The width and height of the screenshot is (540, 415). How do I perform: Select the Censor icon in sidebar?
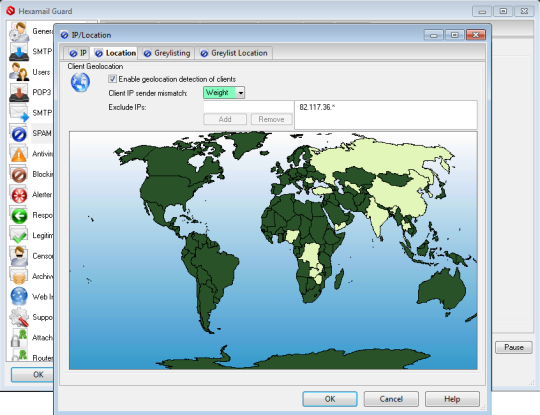(x=19, y=256)
